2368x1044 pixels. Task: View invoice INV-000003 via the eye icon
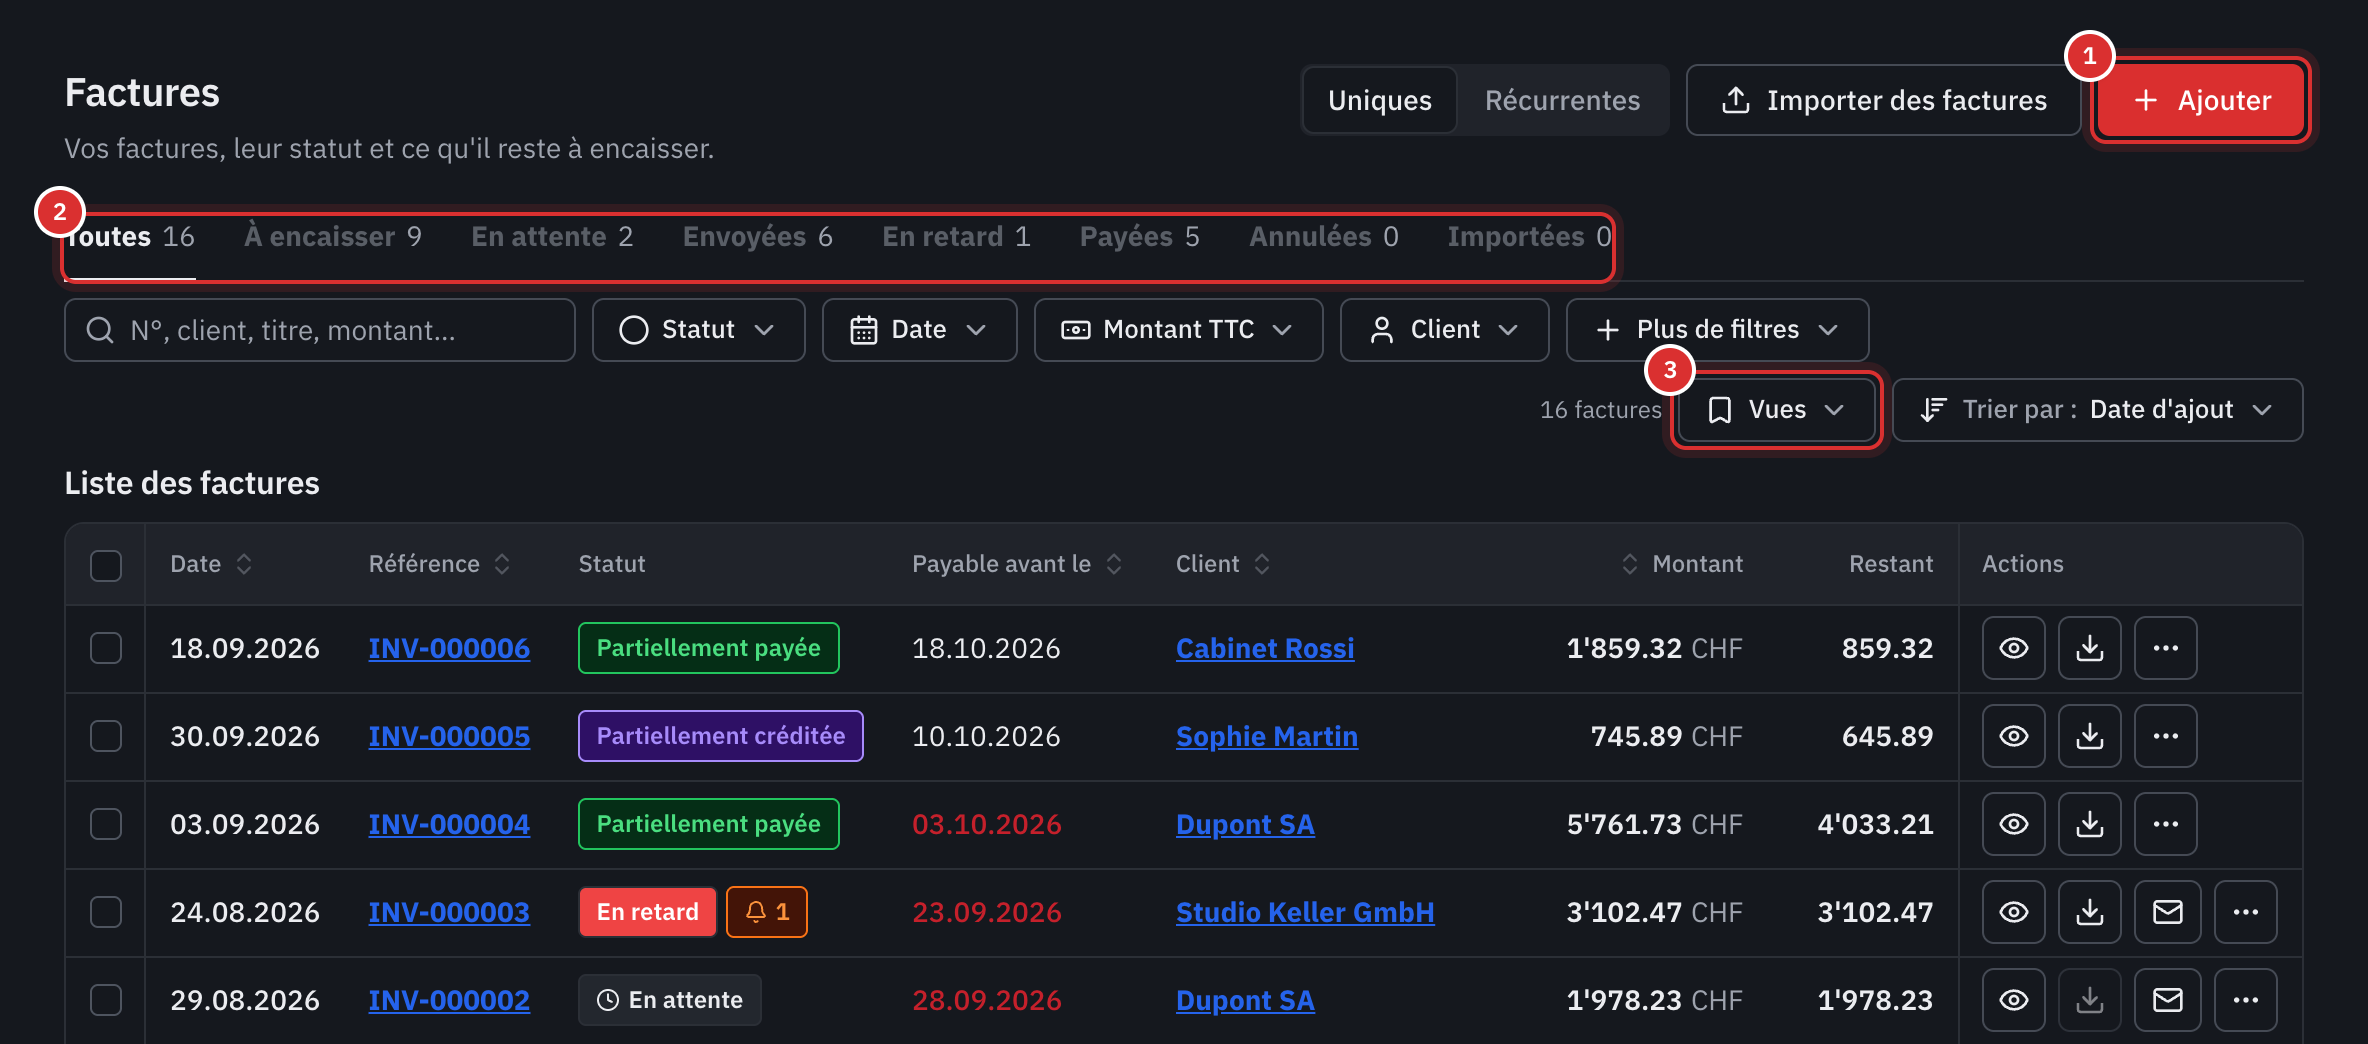pyautogui.click(x=2013, y=912)
